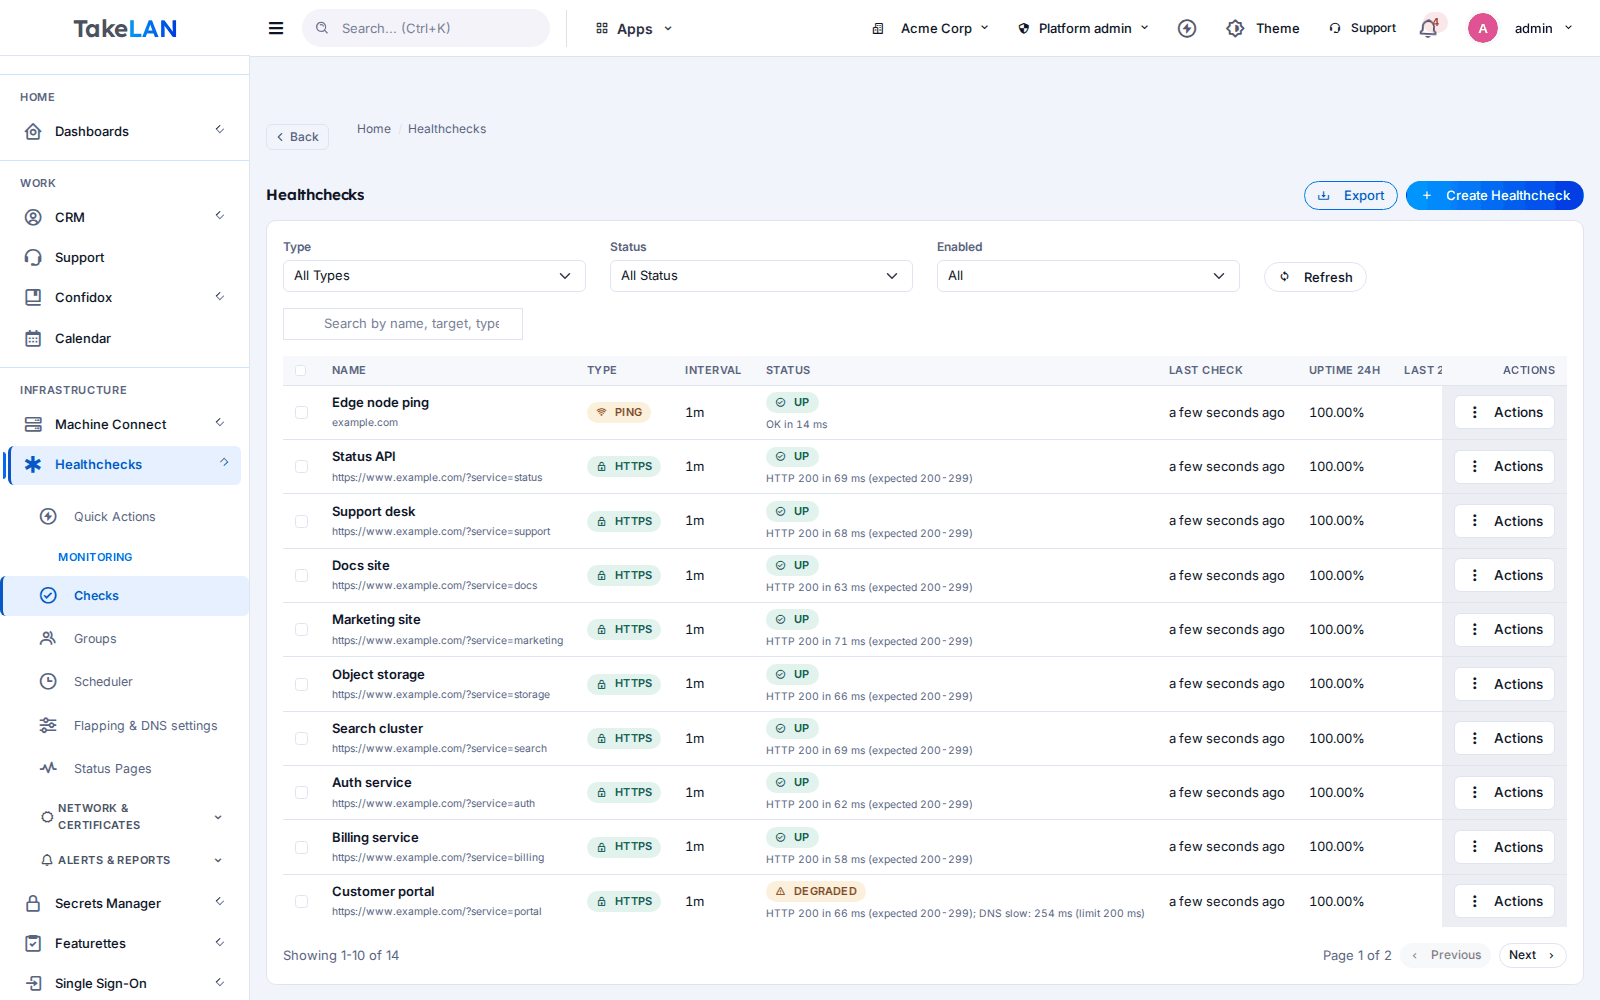Open the Calendar from sidebar

pos(83,339)
